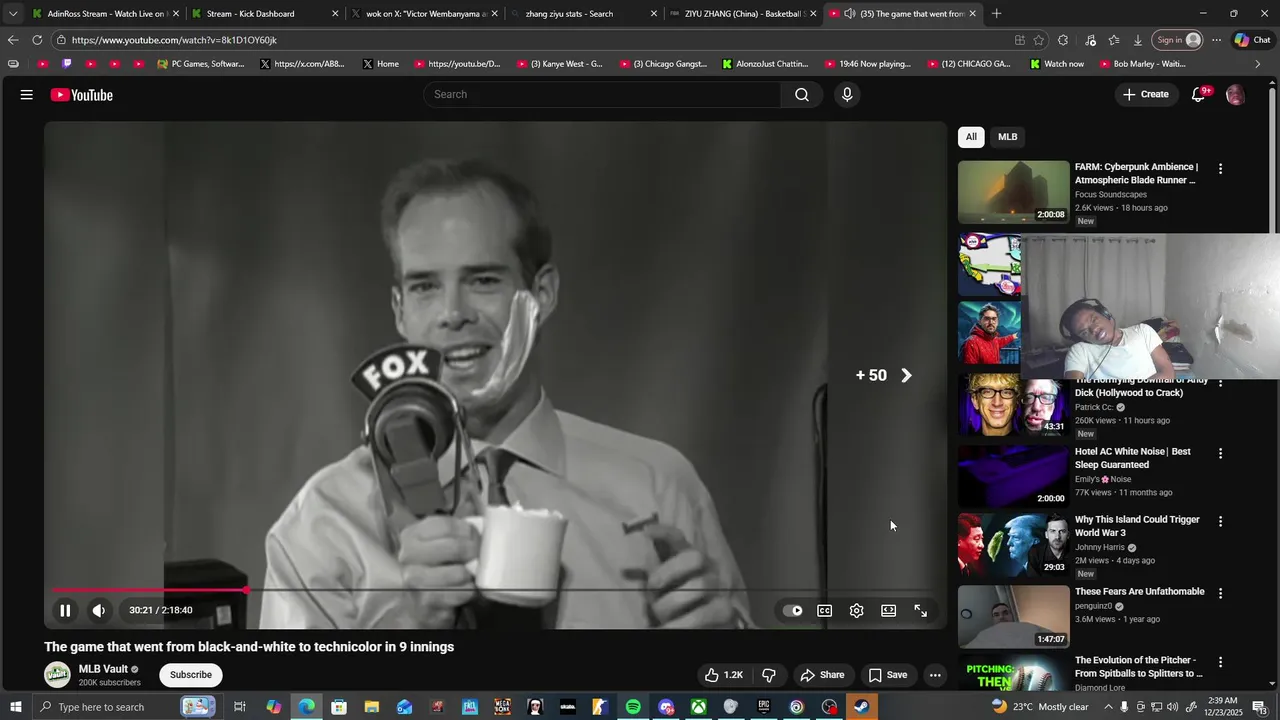This screenshot has width=1280, height=720.
Task: Show hidden system tray icons
Action: point(1108,707)
